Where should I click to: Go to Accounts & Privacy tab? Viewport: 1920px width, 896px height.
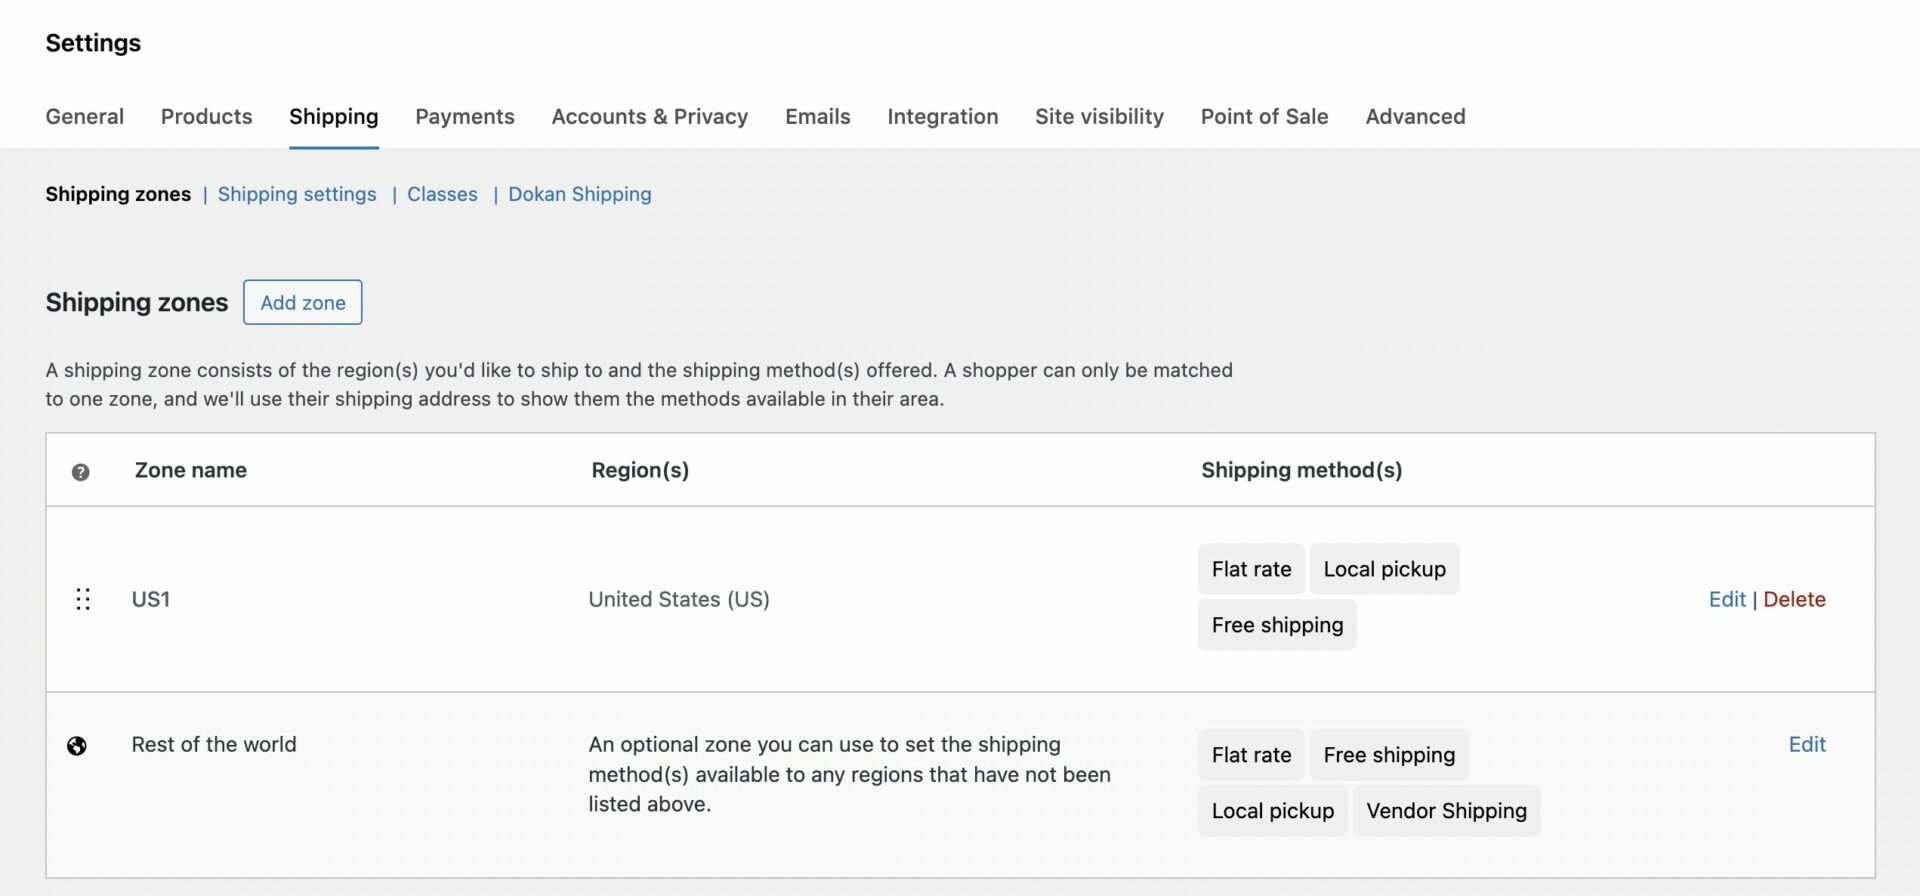pyautogui.click(x=650, y=116)
